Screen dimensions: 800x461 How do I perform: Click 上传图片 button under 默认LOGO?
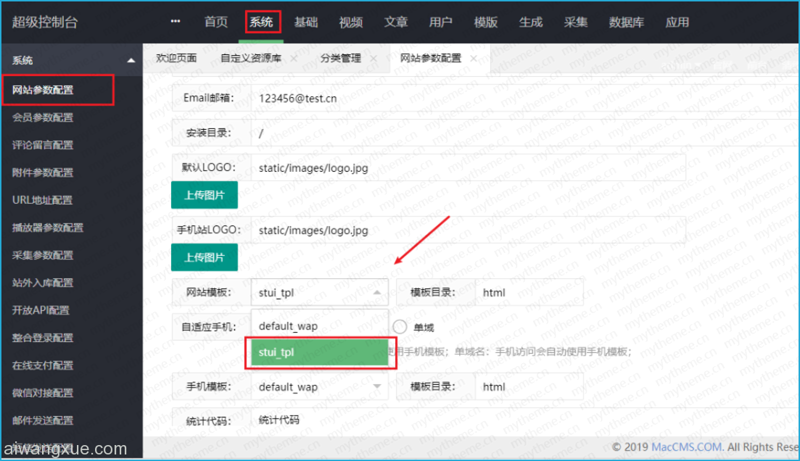[204, 195]
